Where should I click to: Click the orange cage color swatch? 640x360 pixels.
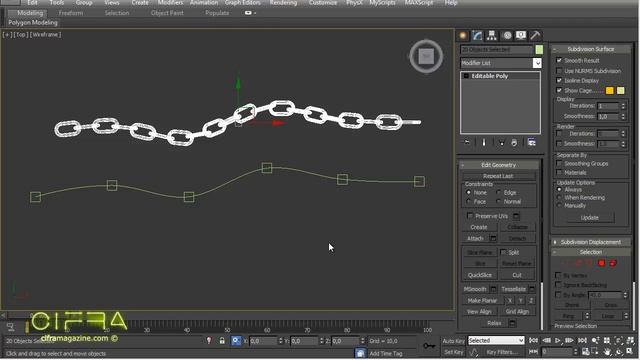tap(609, 91)
